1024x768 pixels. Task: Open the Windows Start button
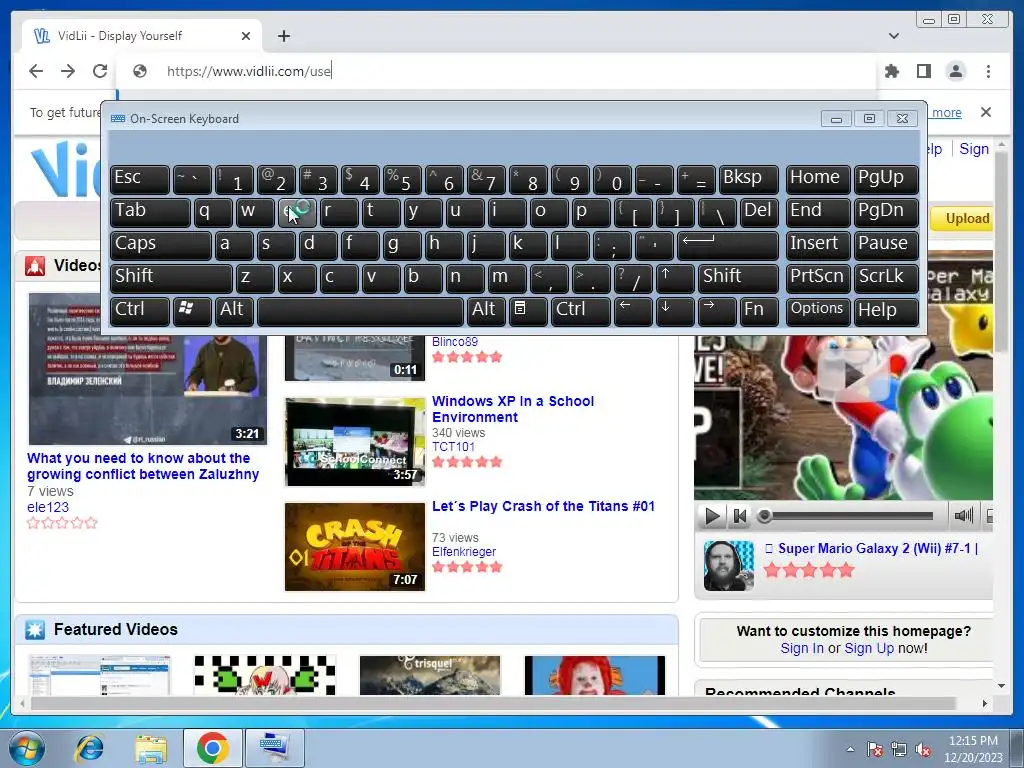point(26,748)
